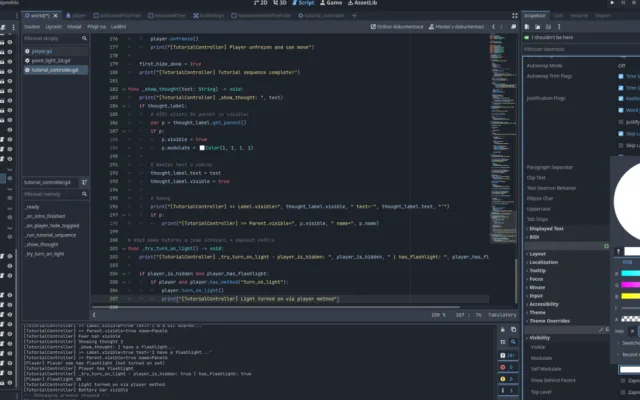Save resource icon in Inspector toolbar
This screenshot has width=640, height=400.
(x=548, y=27)
